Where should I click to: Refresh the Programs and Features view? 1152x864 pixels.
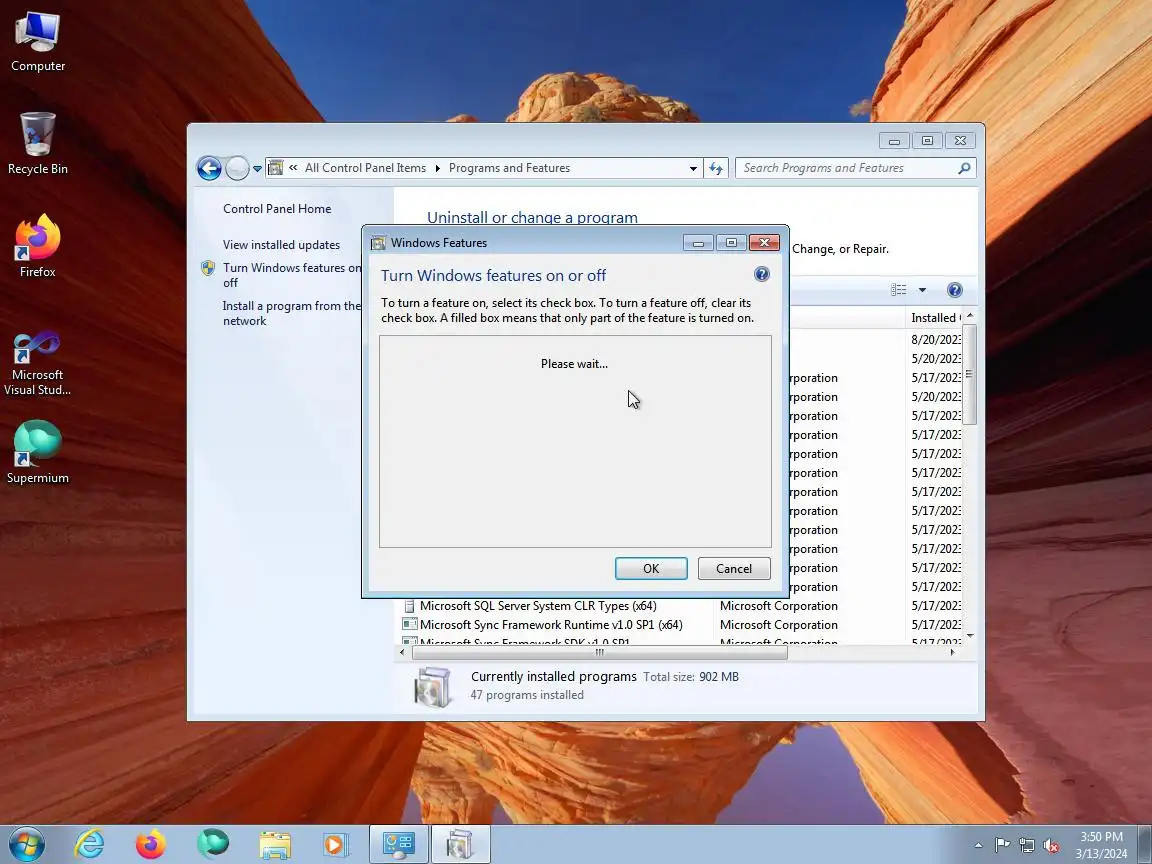tap(716, 168)
